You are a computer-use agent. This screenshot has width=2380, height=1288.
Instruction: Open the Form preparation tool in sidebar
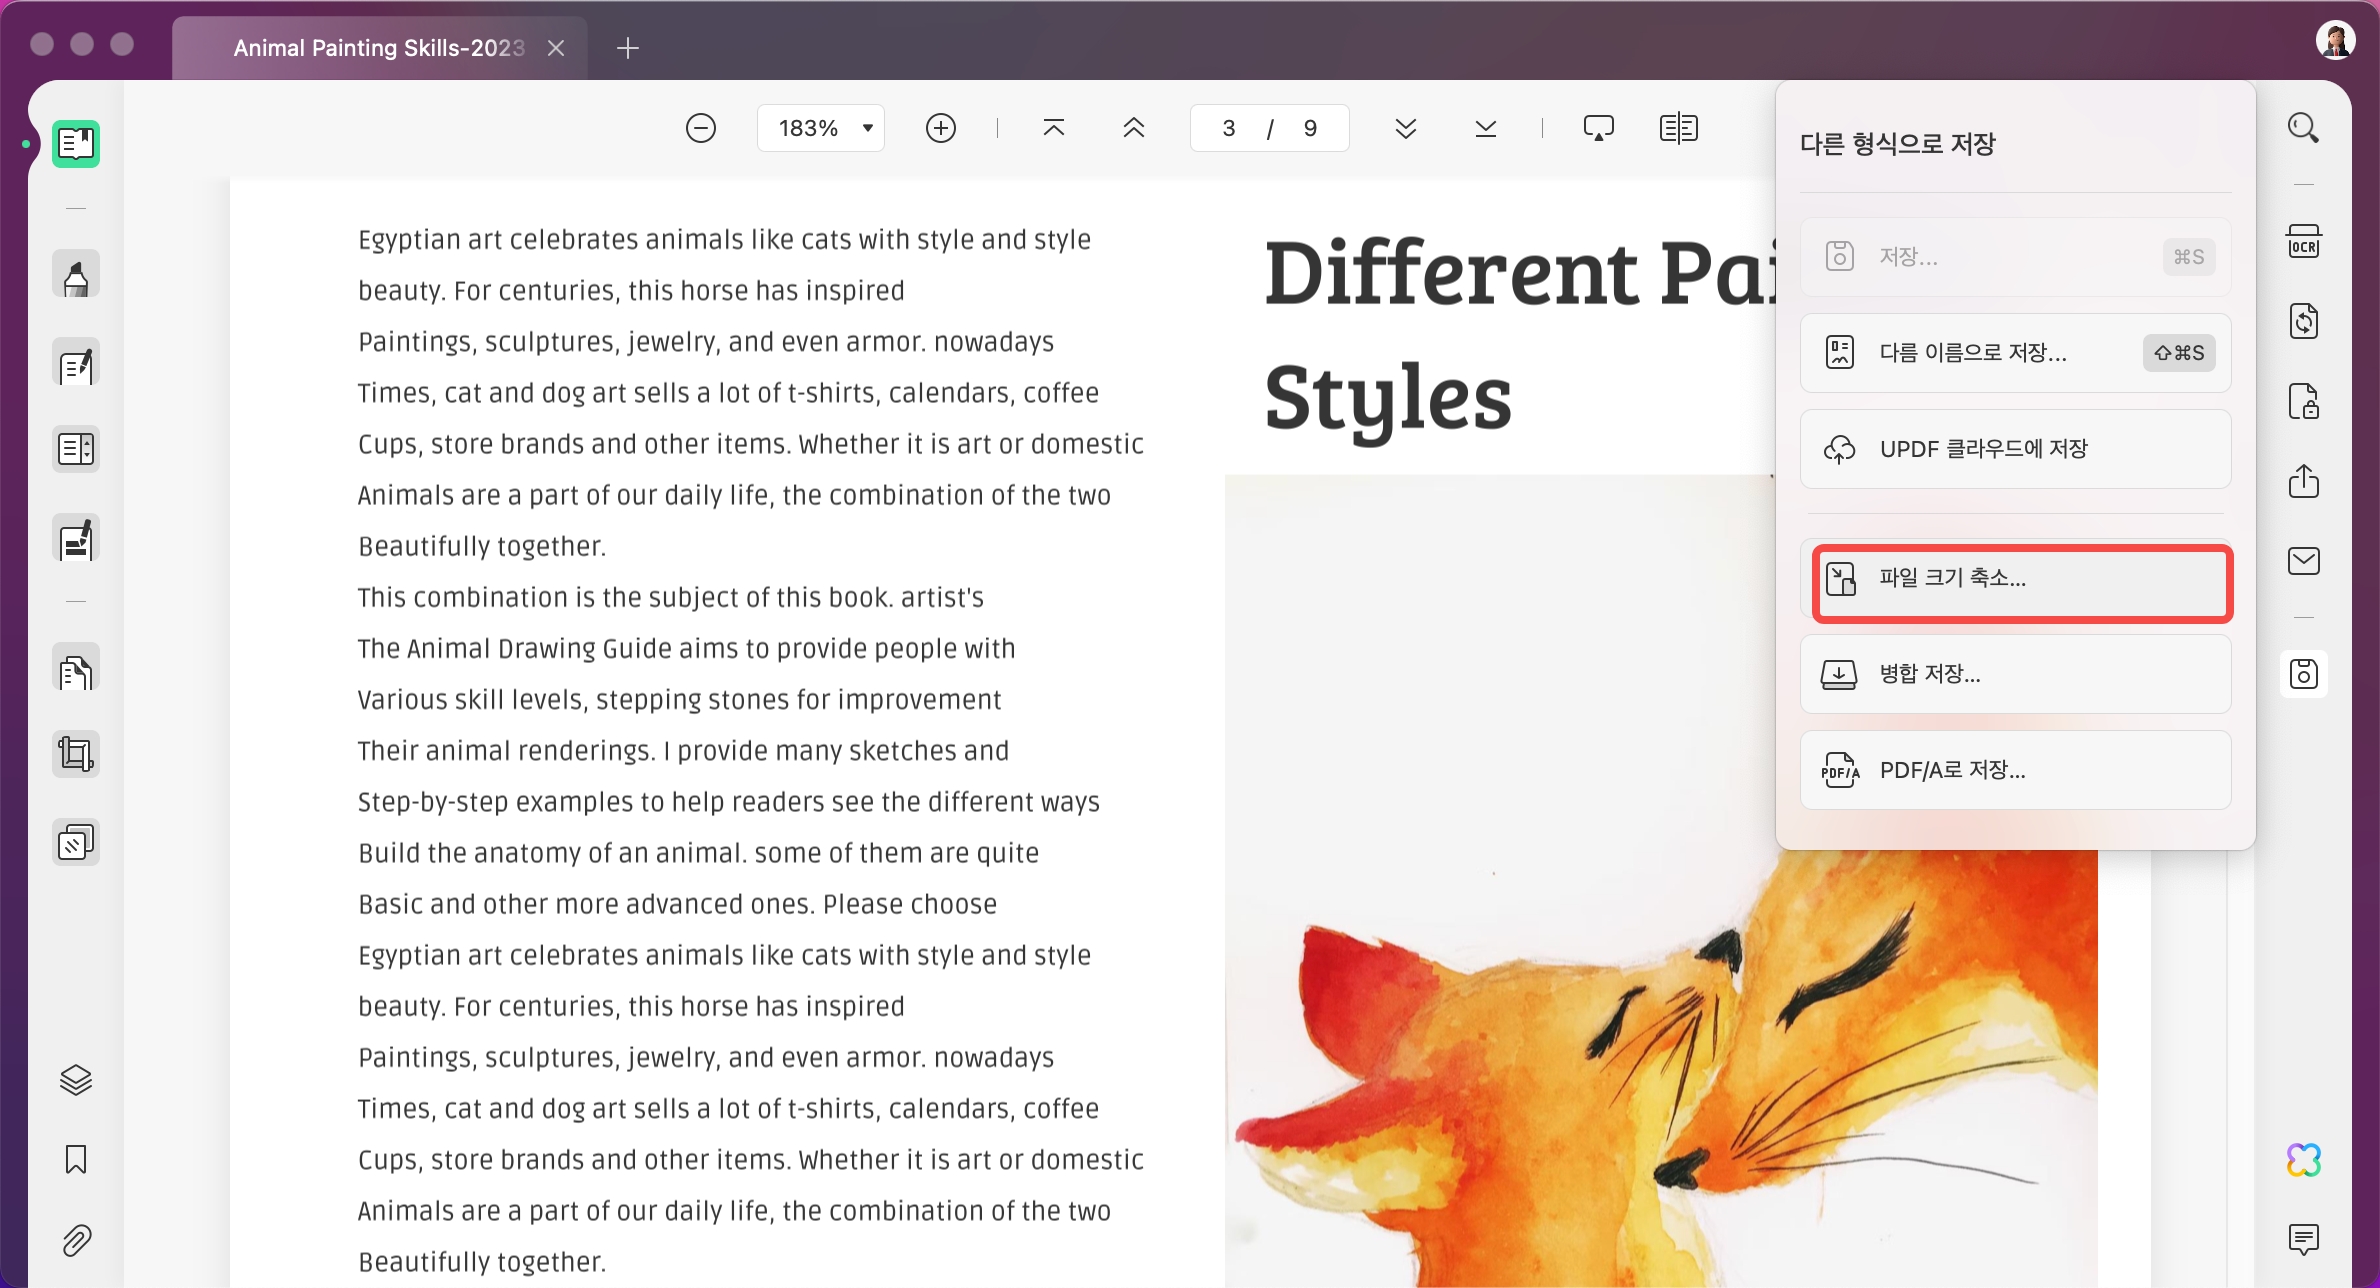tap(76, 450)
